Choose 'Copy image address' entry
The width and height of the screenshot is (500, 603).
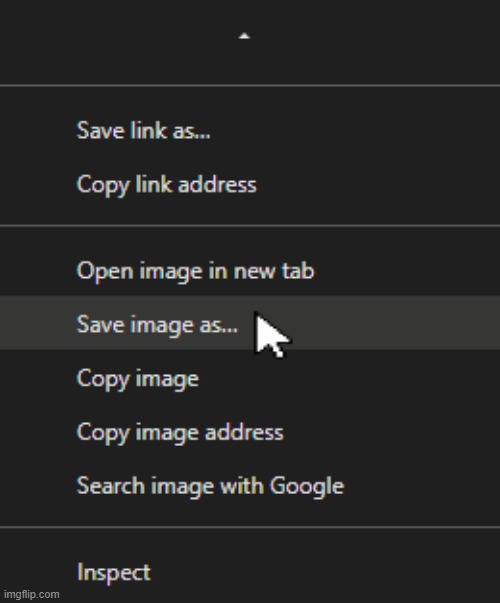coord(250,432)
